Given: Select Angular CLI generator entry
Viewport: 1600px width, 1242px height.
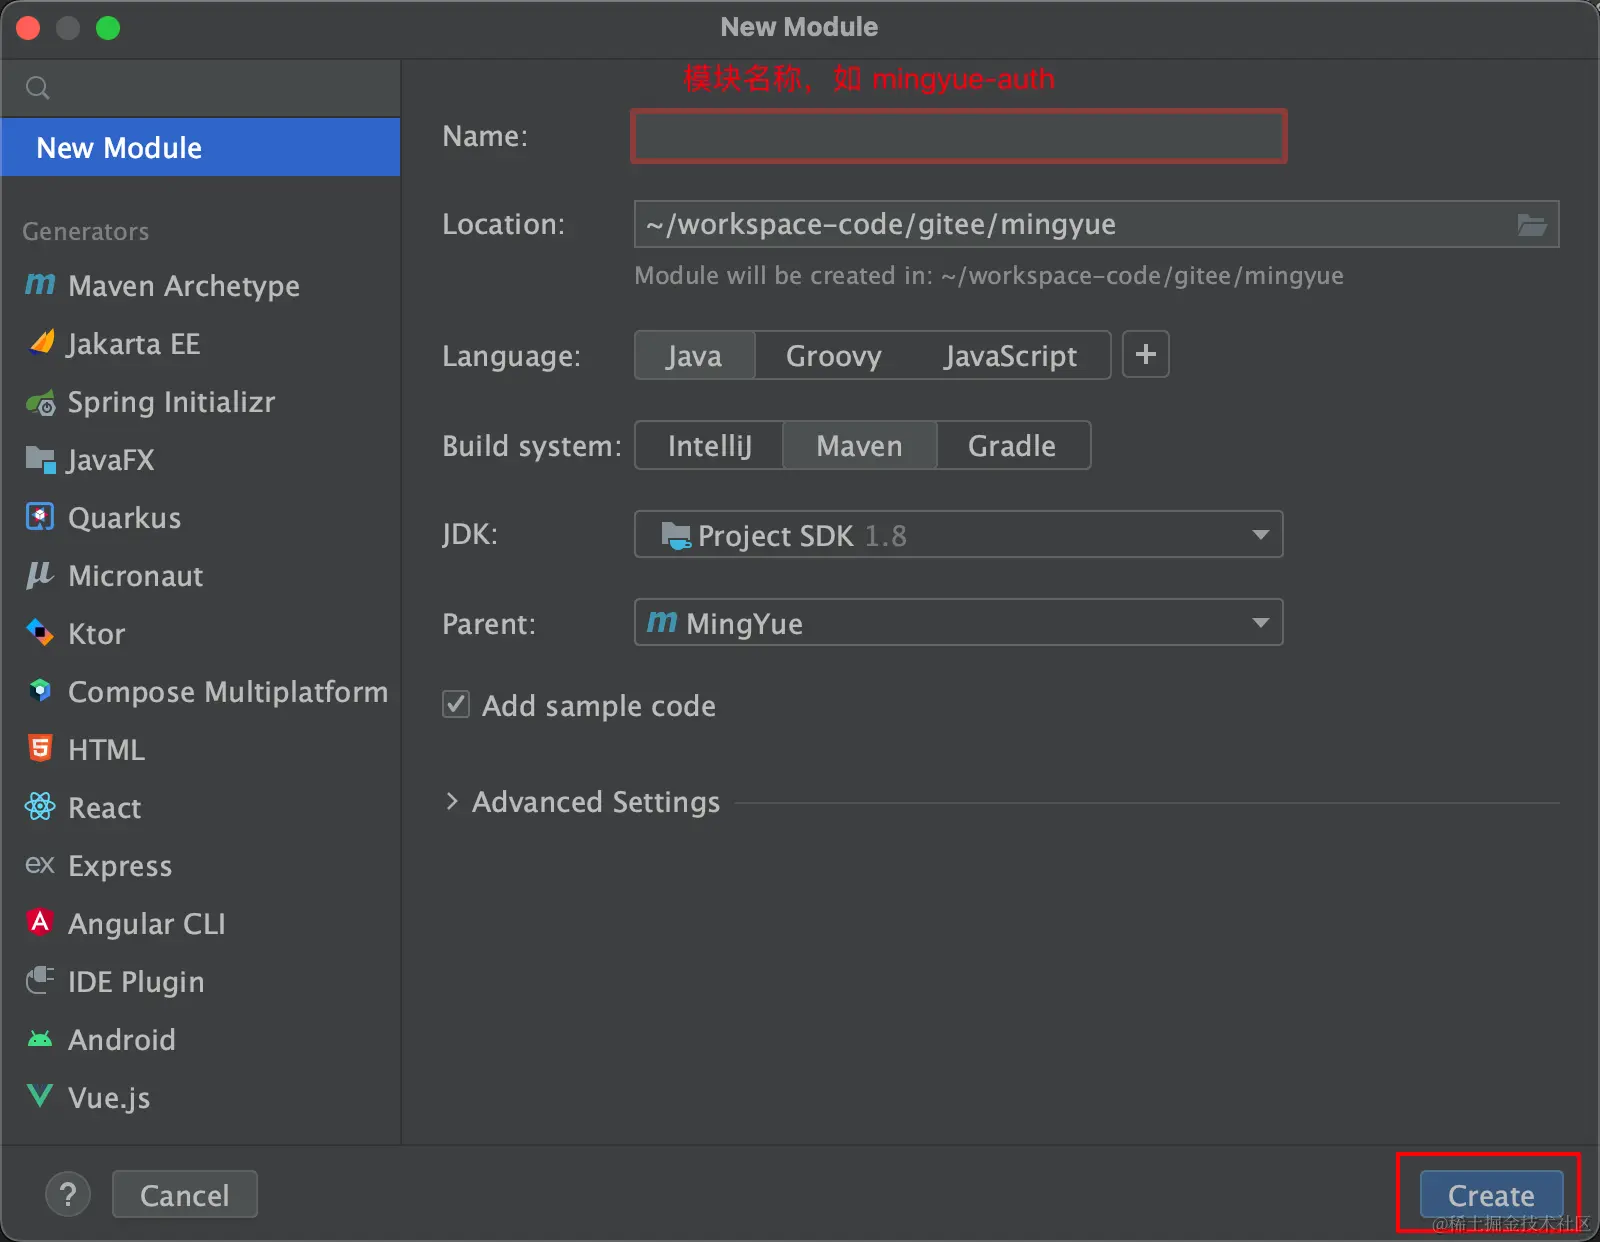Looking at the screenshot, I should [x=200, y=923].
